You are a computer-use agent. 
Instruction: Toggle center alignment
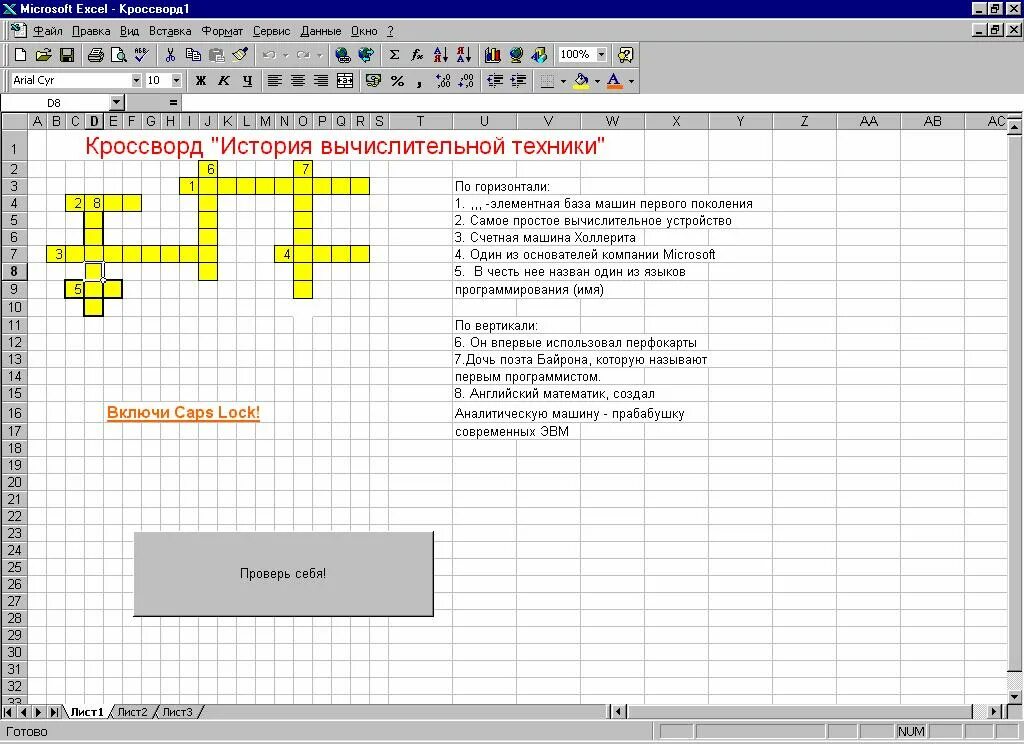click(x=298, y=80)
